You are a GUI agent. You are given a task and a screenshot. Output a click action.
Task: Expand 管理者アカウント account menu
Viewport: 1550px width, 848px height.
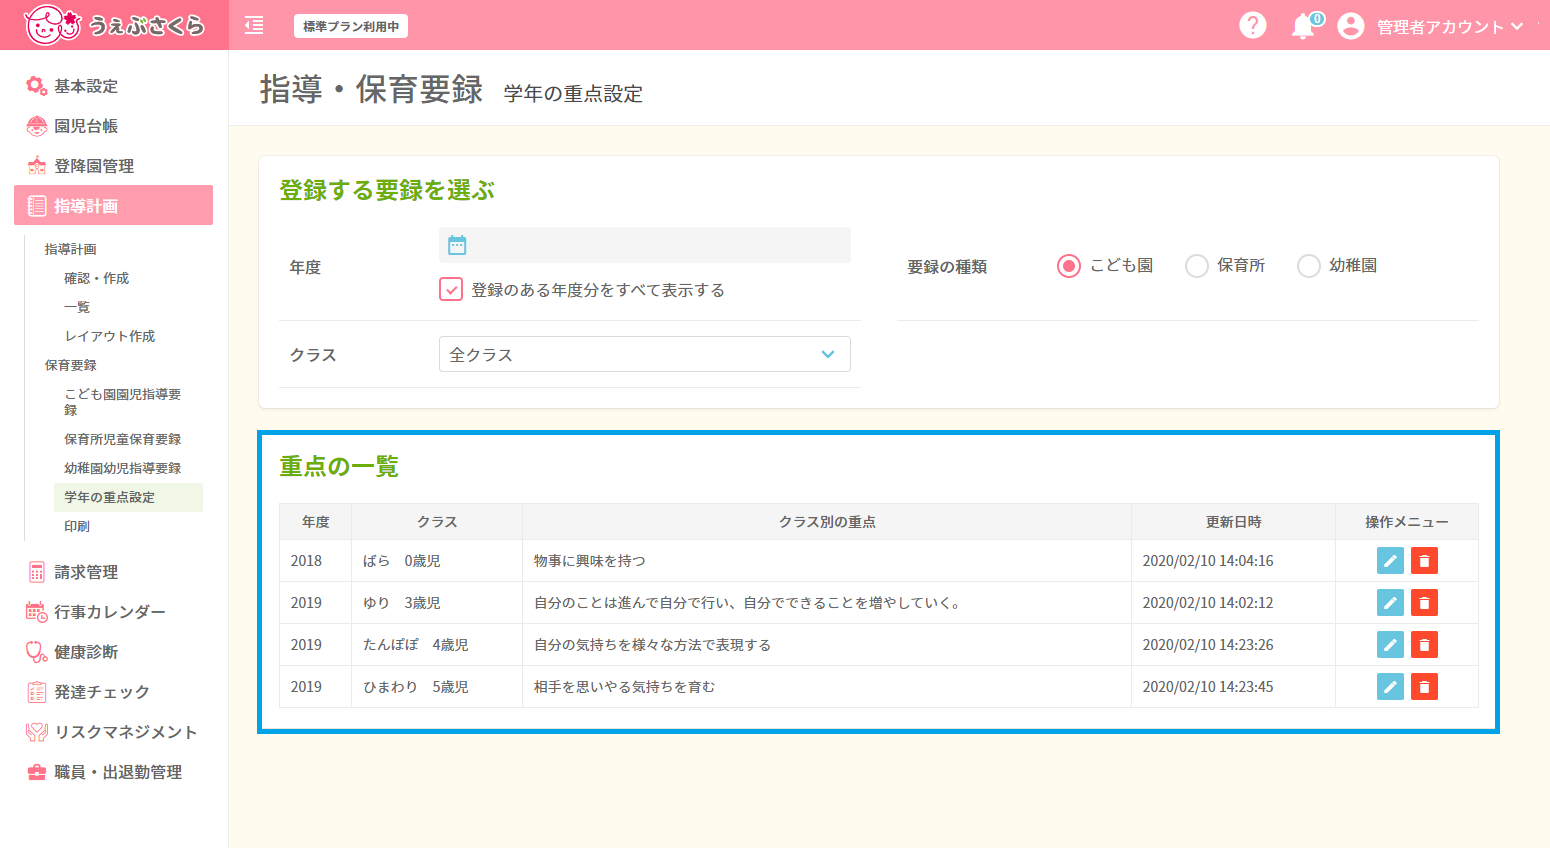[1450, 27]
